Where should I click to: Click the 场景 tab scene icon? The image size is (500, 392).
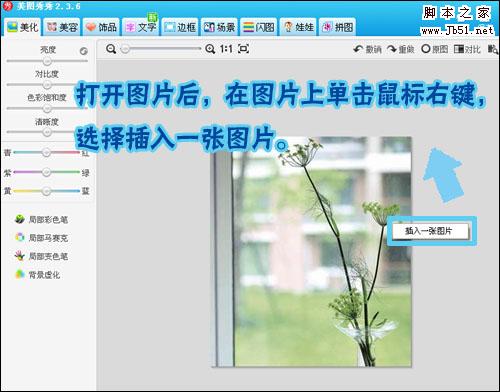click(x=209, y=27)
